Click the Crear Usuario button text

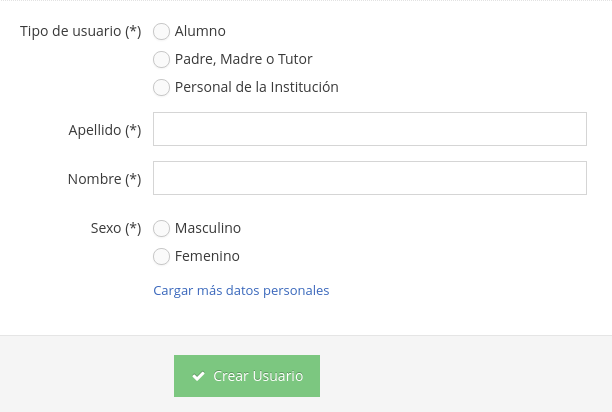(258, 376)
